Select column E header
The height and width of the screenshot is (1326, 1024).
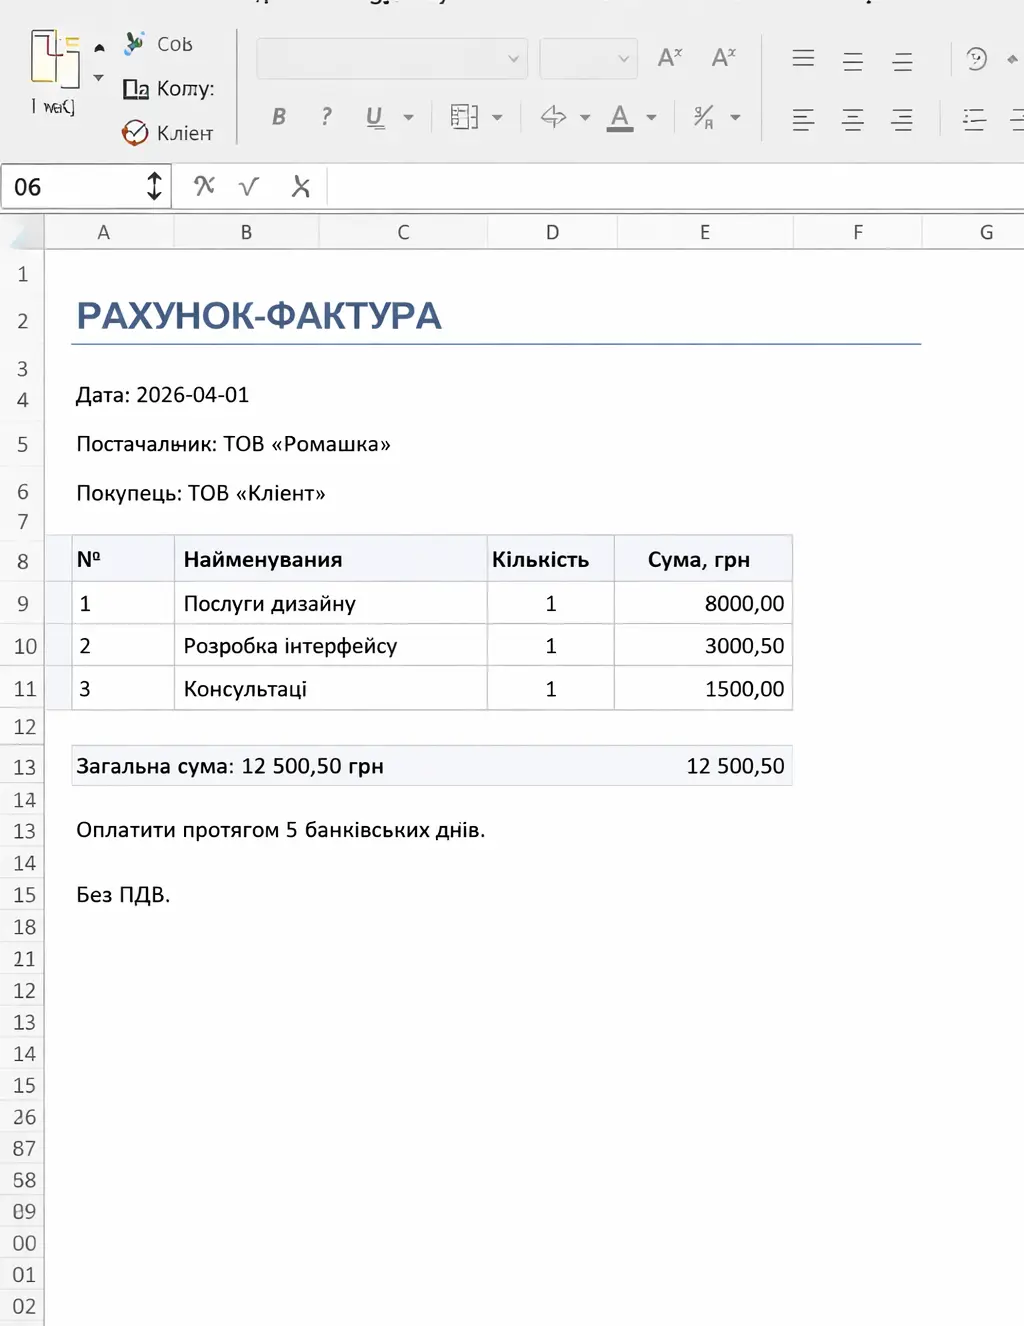(x=705, y=232)
